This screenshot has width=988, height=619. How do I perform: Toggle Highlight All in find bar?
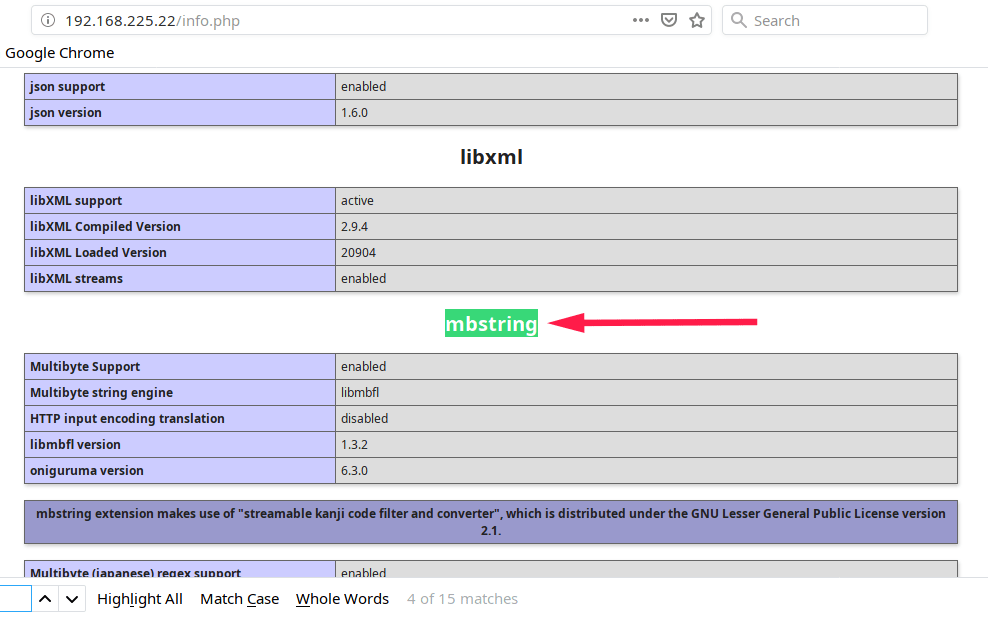pos(140,599)
